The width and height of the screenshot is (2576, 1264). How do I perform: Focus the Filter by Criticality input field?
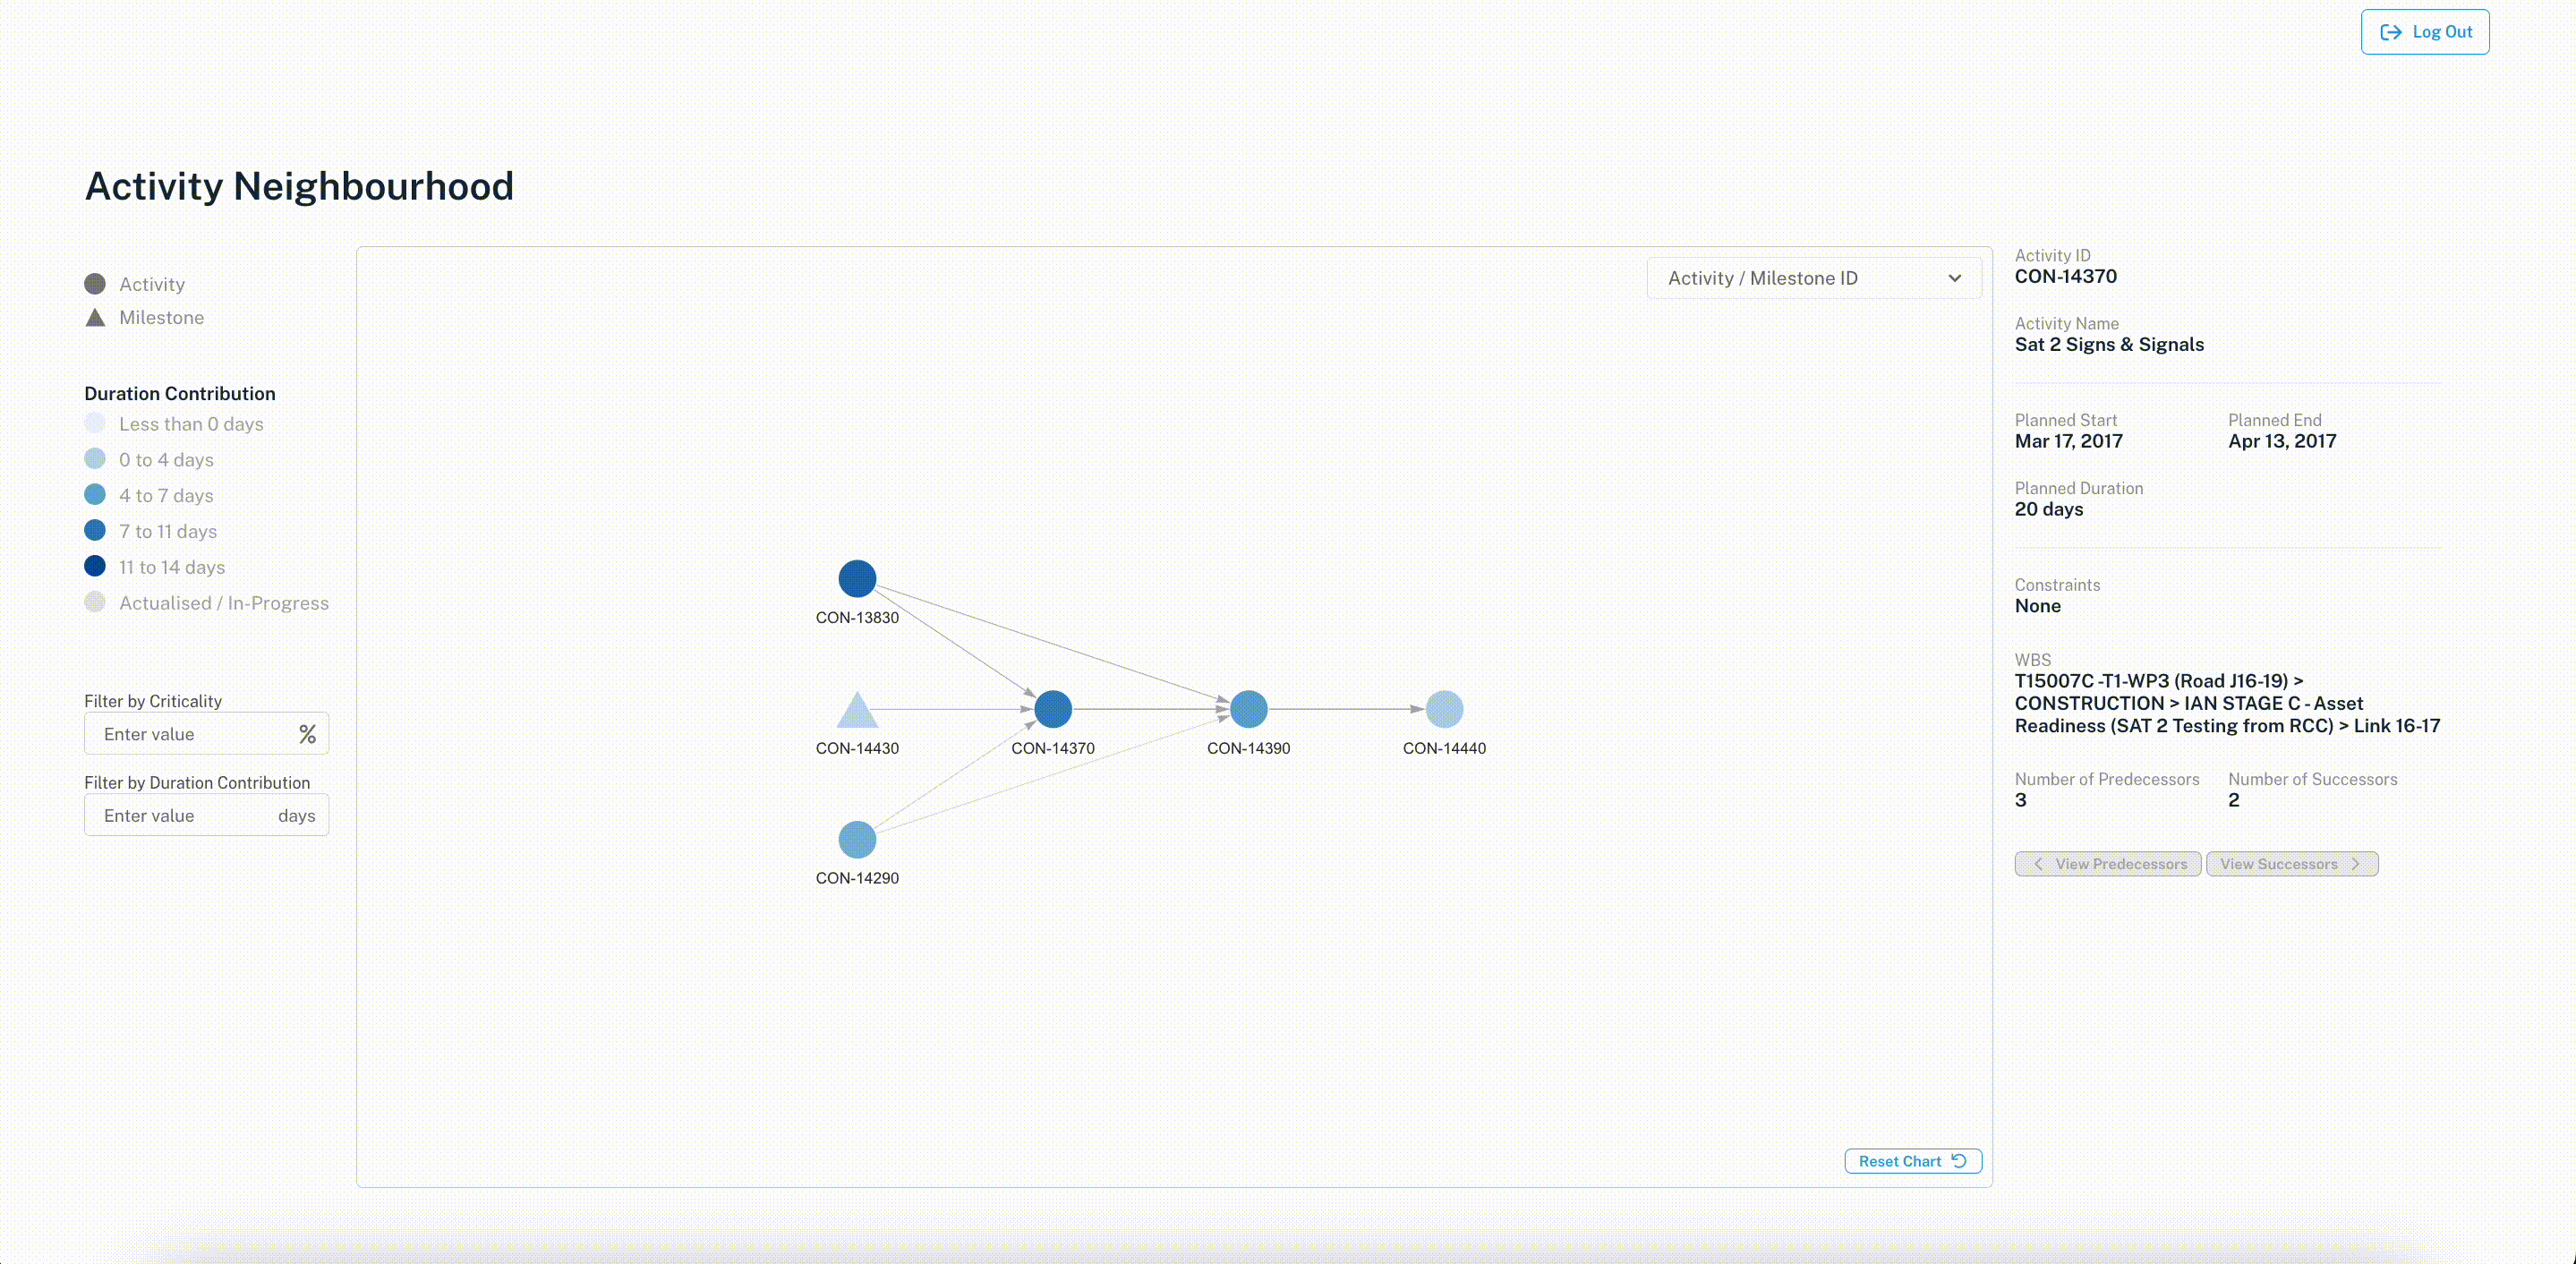coord(206,734)
